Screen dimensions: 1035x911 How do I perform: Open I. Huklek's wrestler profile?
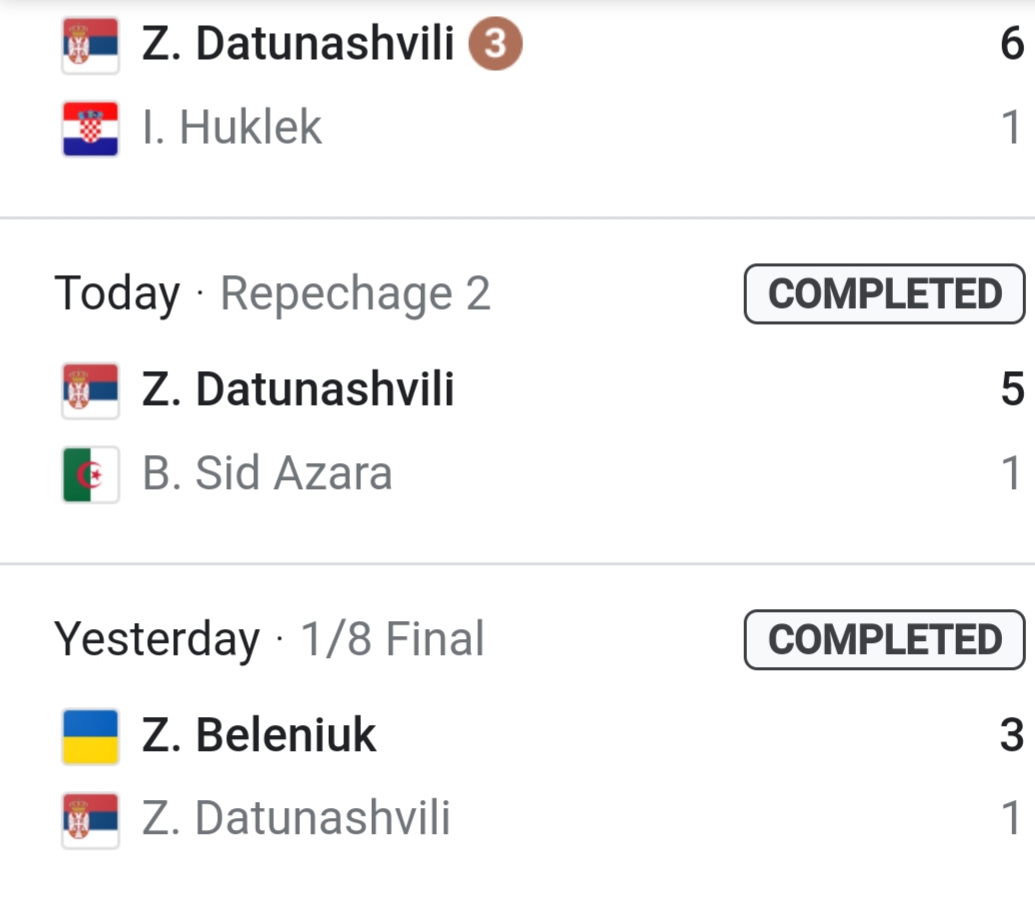pyautogui.click(x=232, y=129)
